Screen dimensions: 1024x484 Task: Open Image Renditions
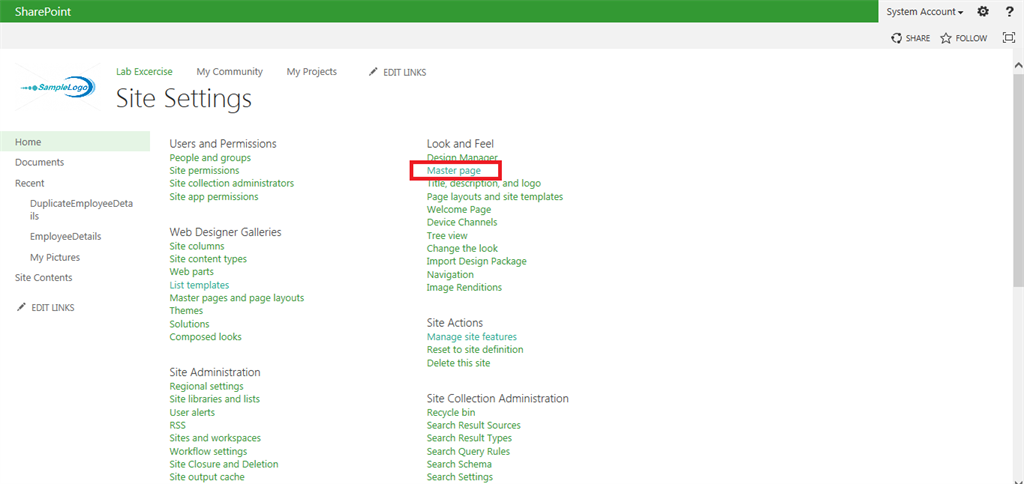click(464, 287)
